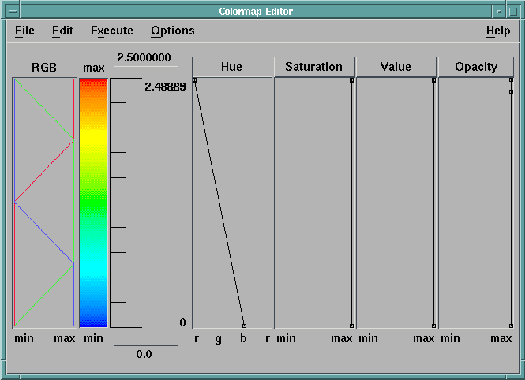
Task: Select the top Value control point
Action: point(434,80)
